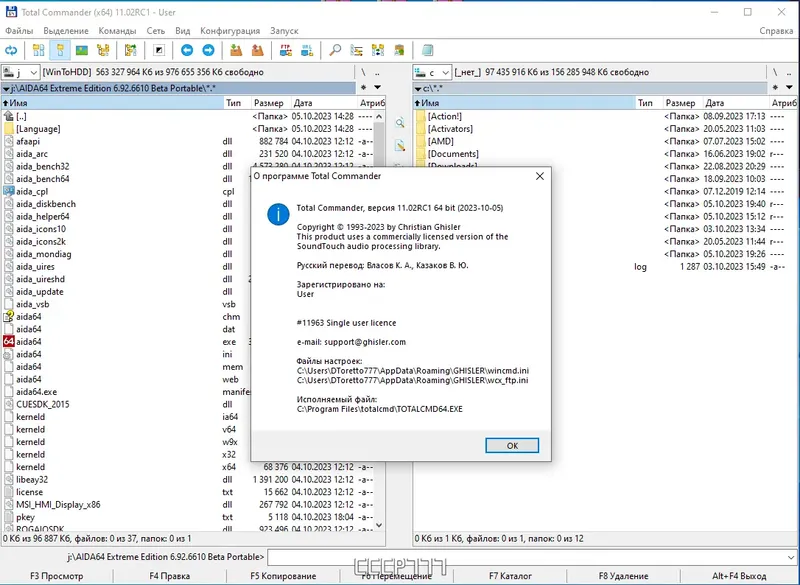
Task: Open the Команды menu
Action: coord(117,31)
